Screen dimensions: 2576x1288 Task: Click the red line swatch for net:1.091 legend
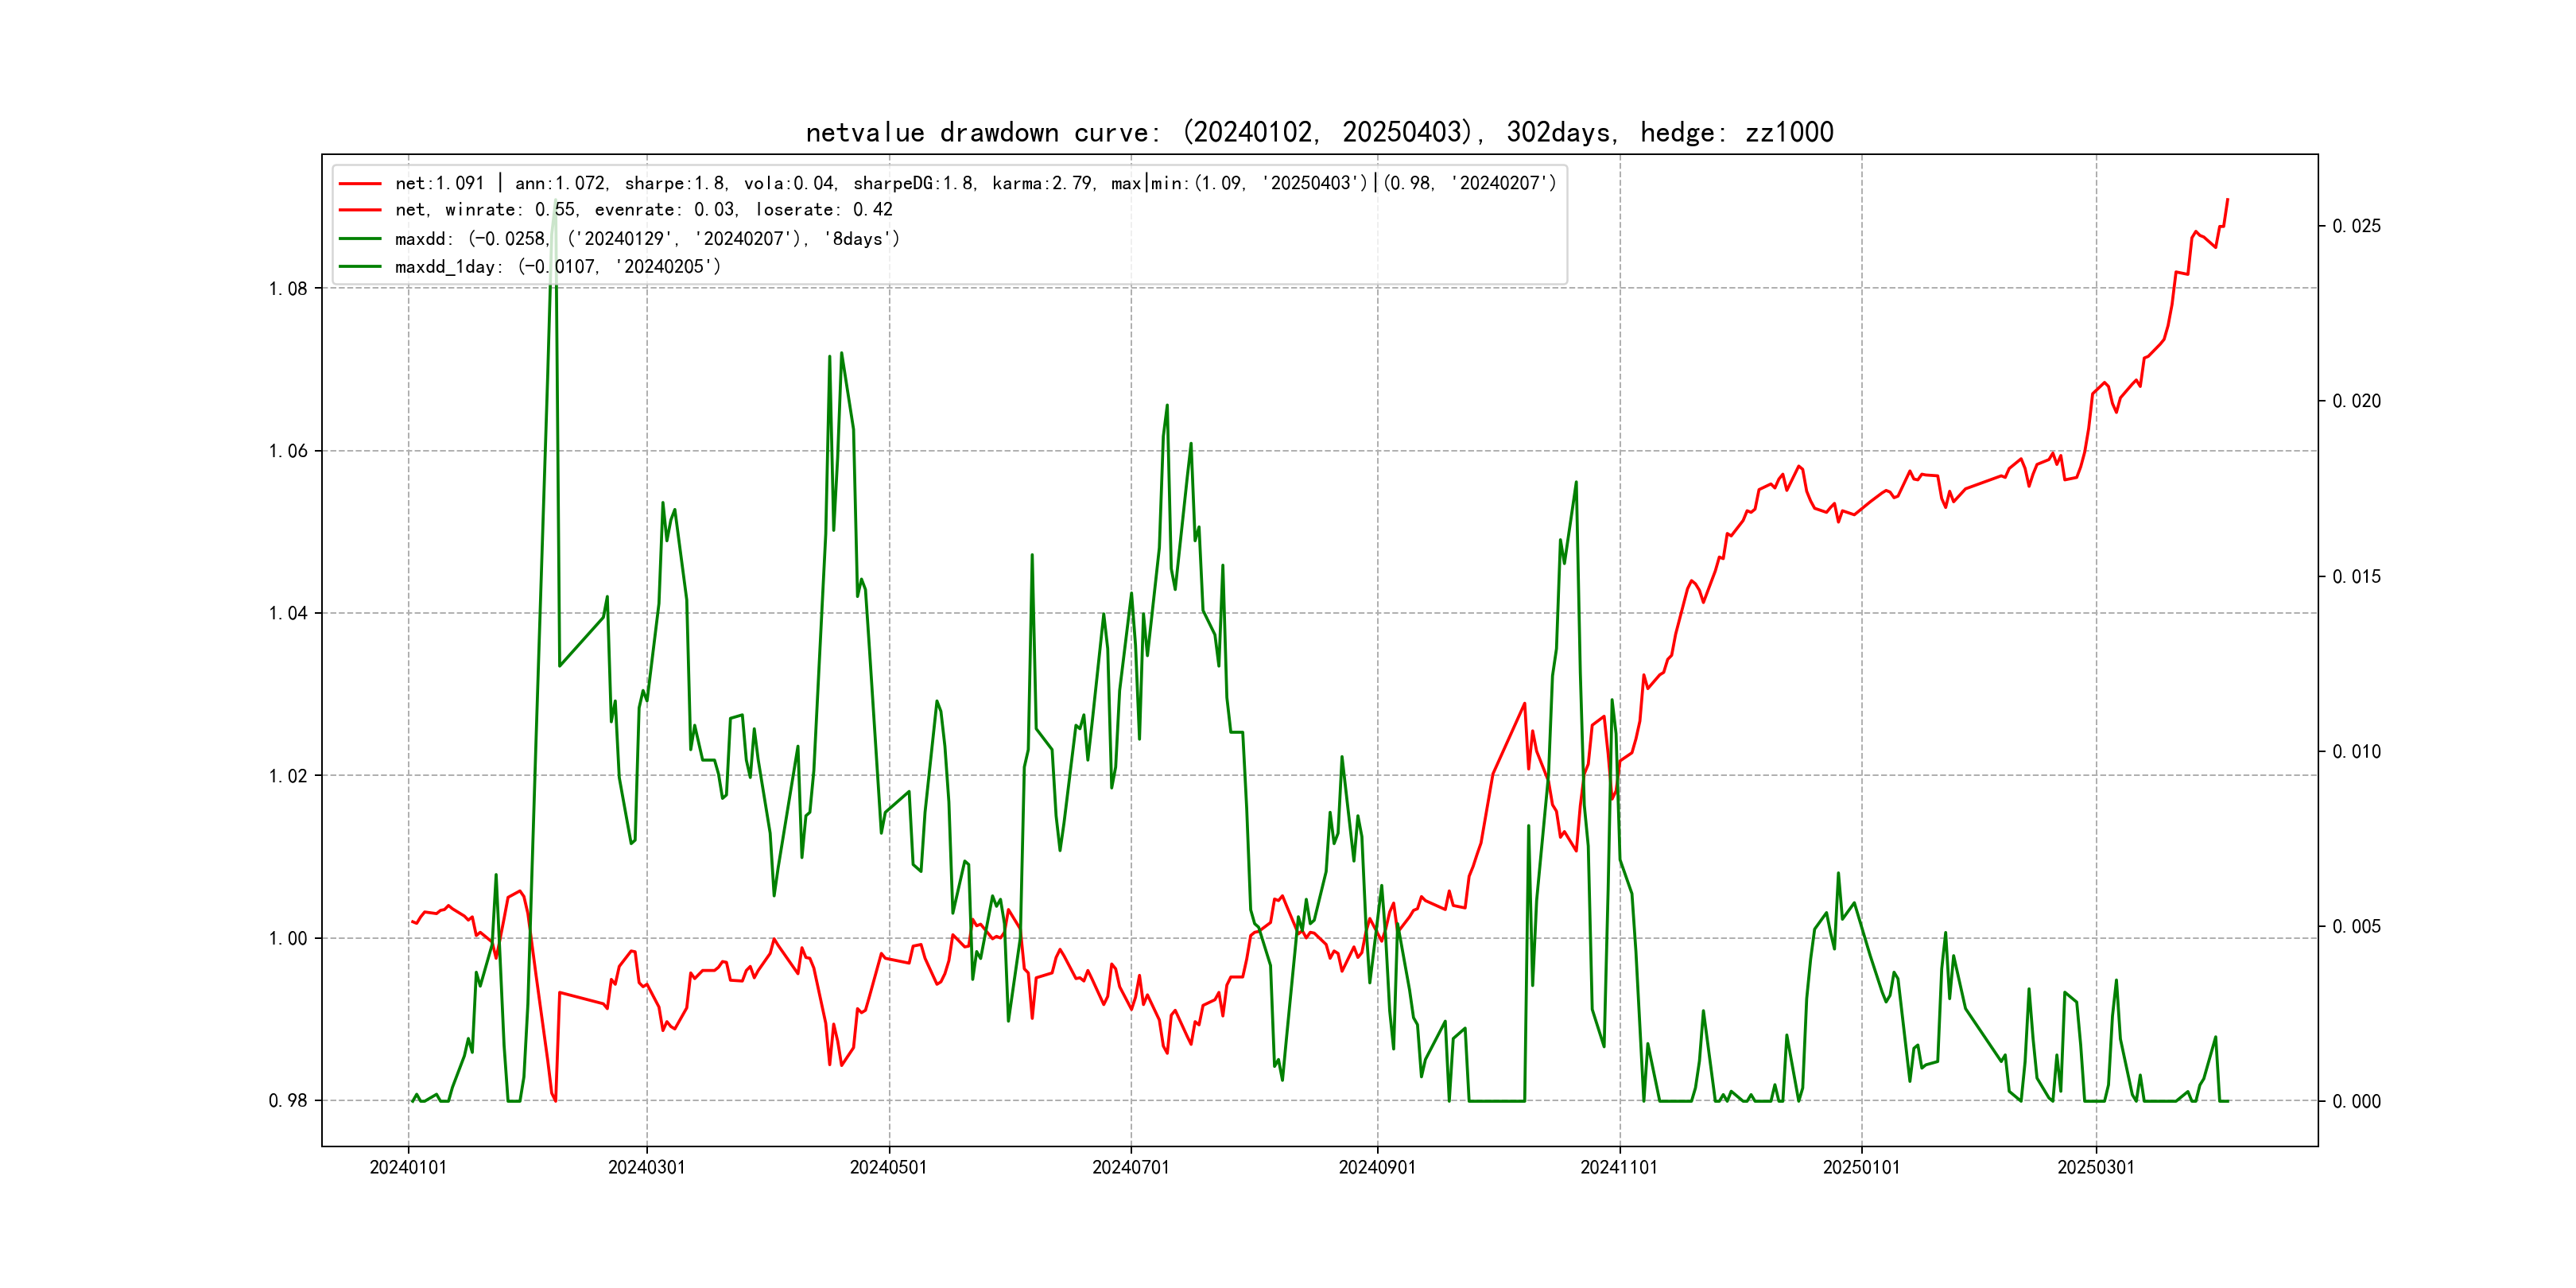(360, 184)
